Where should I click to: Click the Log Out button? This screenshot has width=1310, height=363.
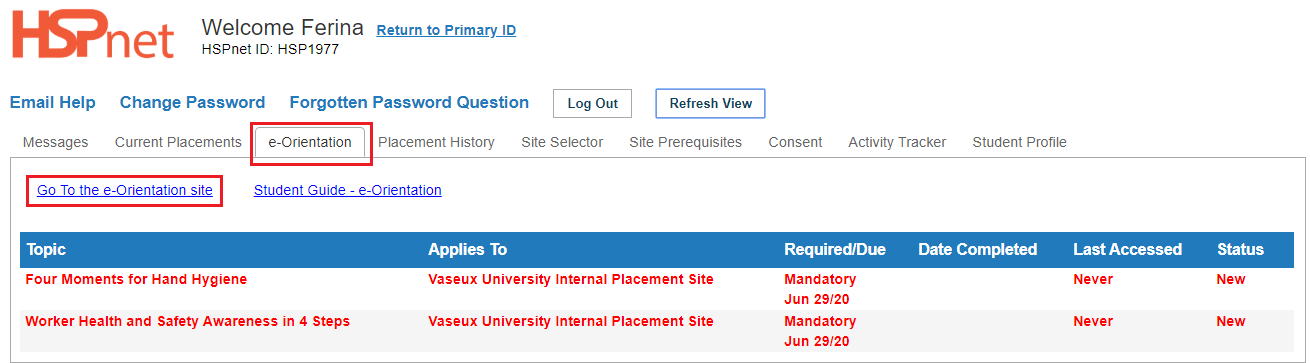click(593, 103)
